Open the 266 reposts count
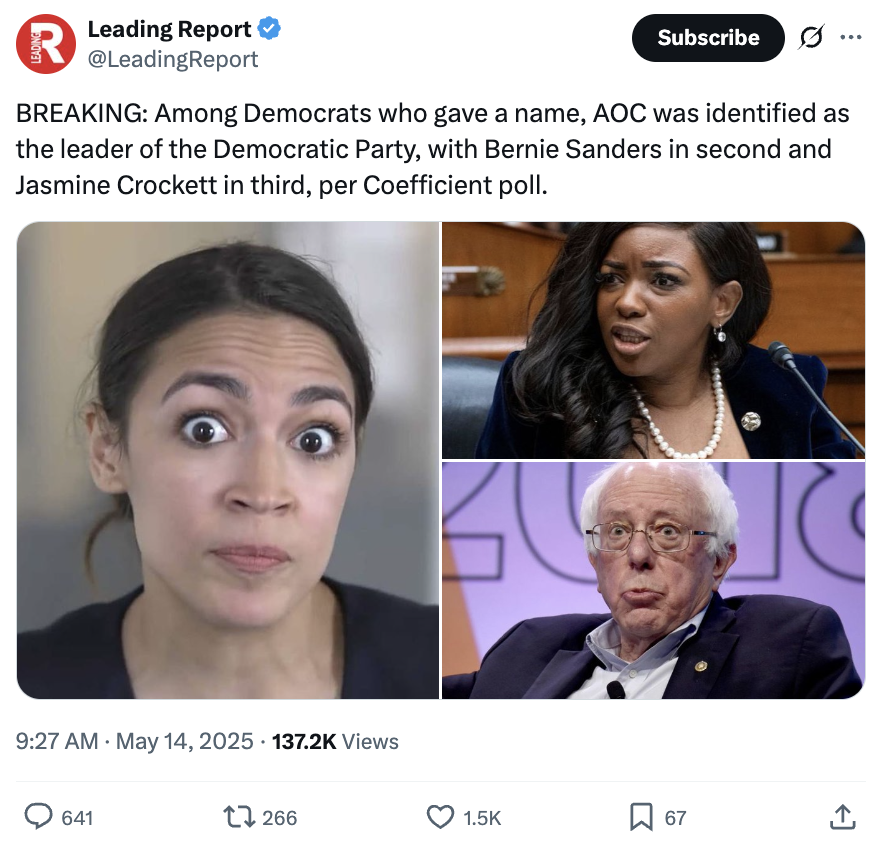This screenshot has height=852, width=886. (x=280, y=818)
